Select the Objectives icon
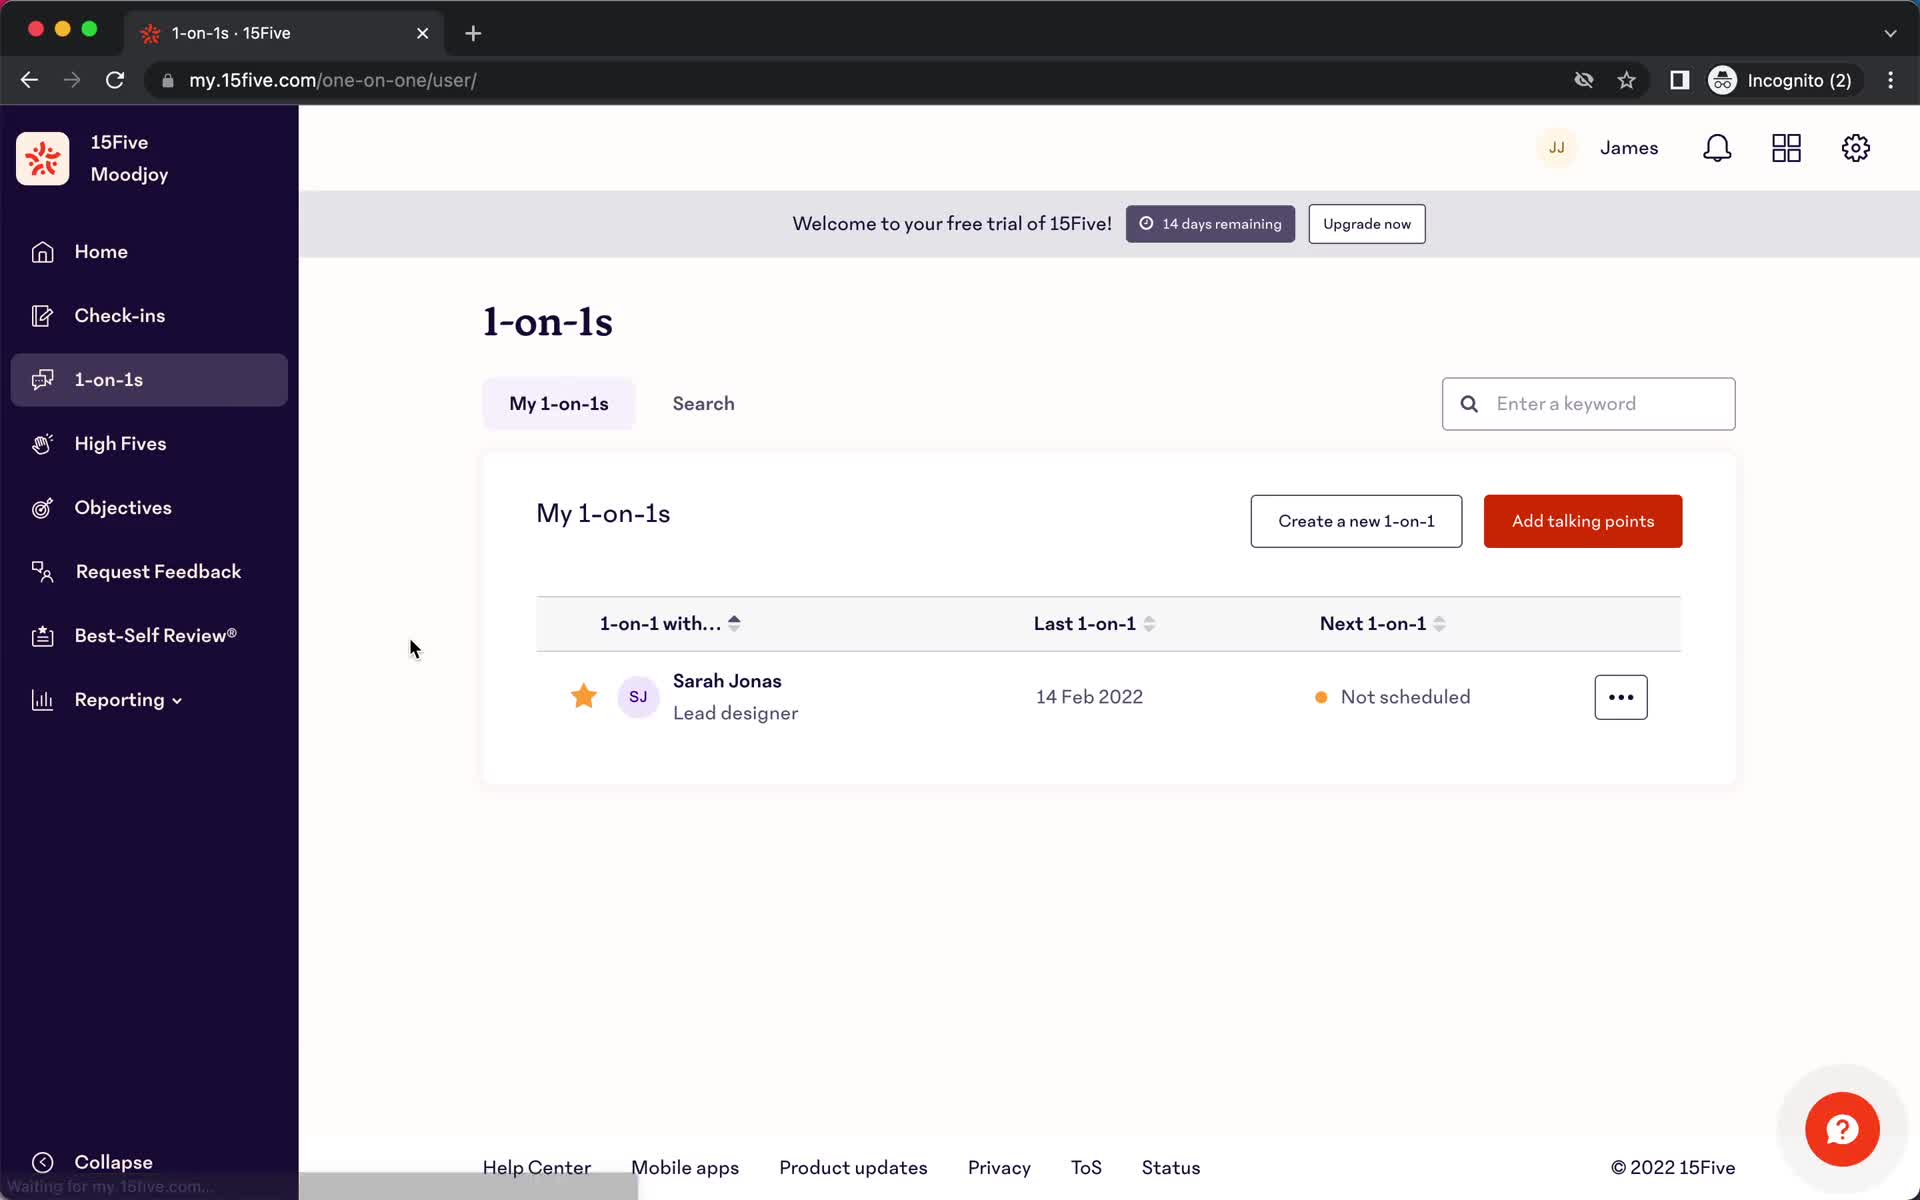The width and height of the screenshot is (1920, 1200). pos(41,507)
